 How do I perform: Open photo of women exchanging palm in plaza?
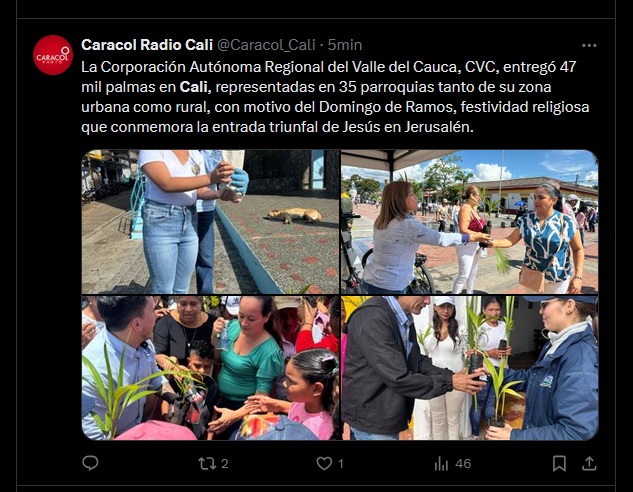pyautogui.click(x=470, y=222)
